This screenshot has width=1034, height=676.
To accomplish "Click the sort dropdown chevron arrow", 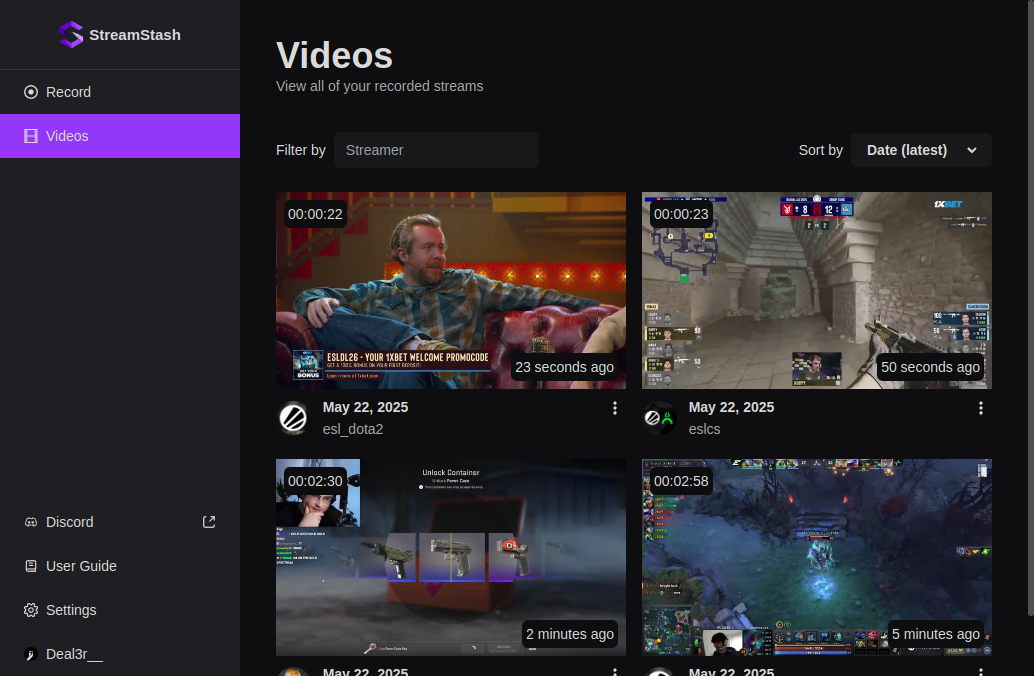I will click(x=971, y=150).
